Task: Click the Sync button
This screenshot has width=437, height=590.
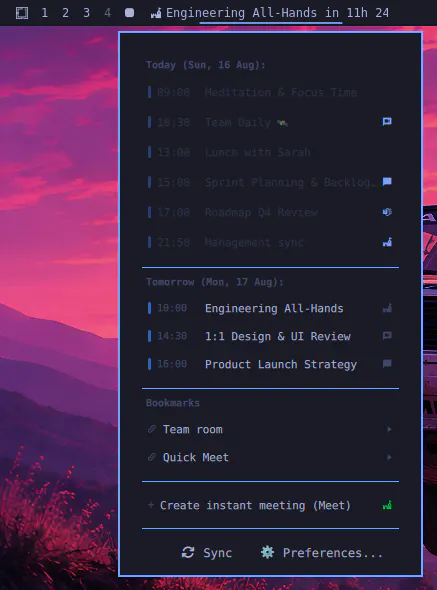Action: pyautogui.click(x=207, y=553)
